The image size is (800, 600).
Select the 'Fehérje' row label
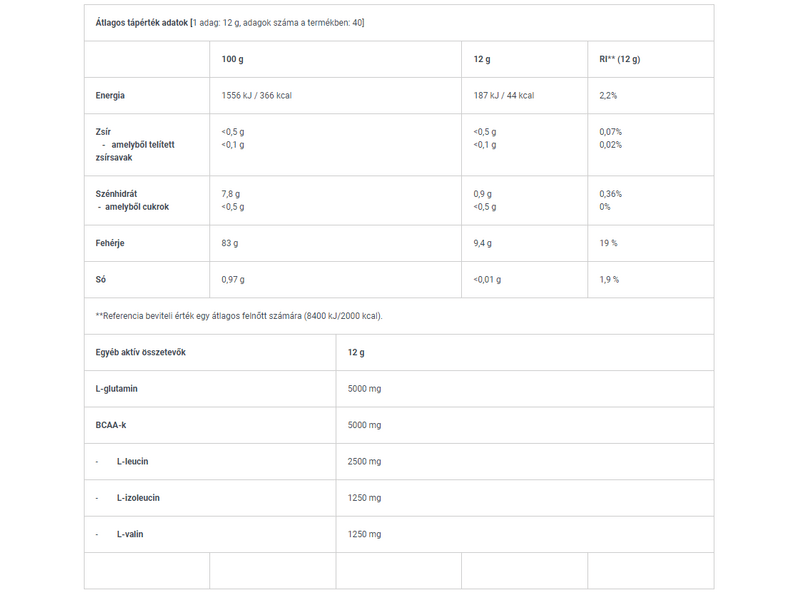[x=110, y=243]
